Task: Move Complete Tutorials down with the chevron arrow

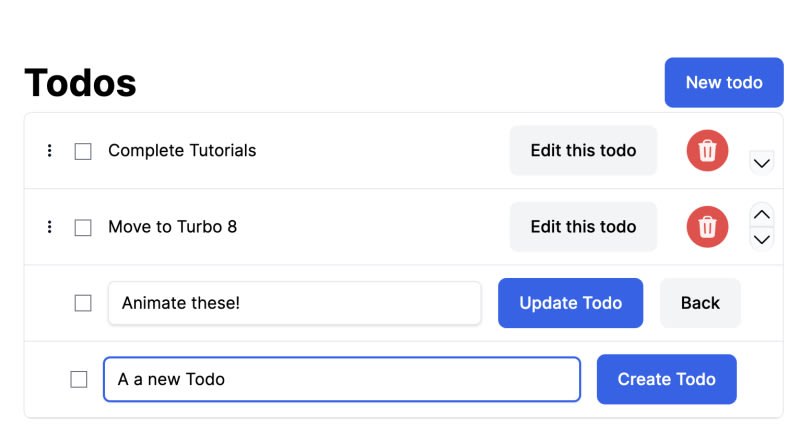Action: [x=762, y=162]
